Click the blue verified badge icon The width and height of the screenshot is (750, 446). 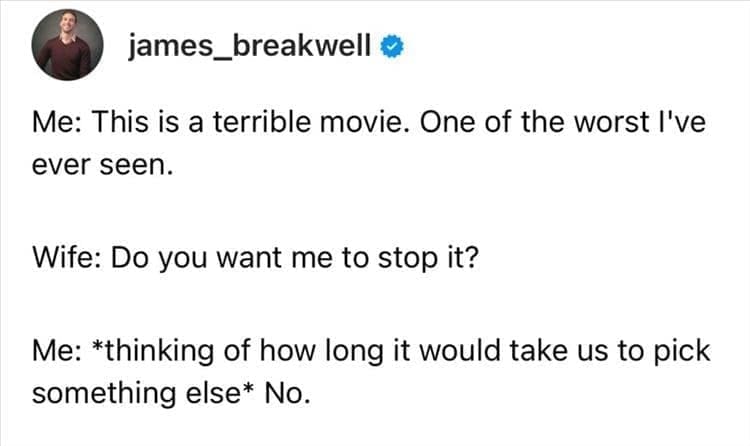(393, 45)
